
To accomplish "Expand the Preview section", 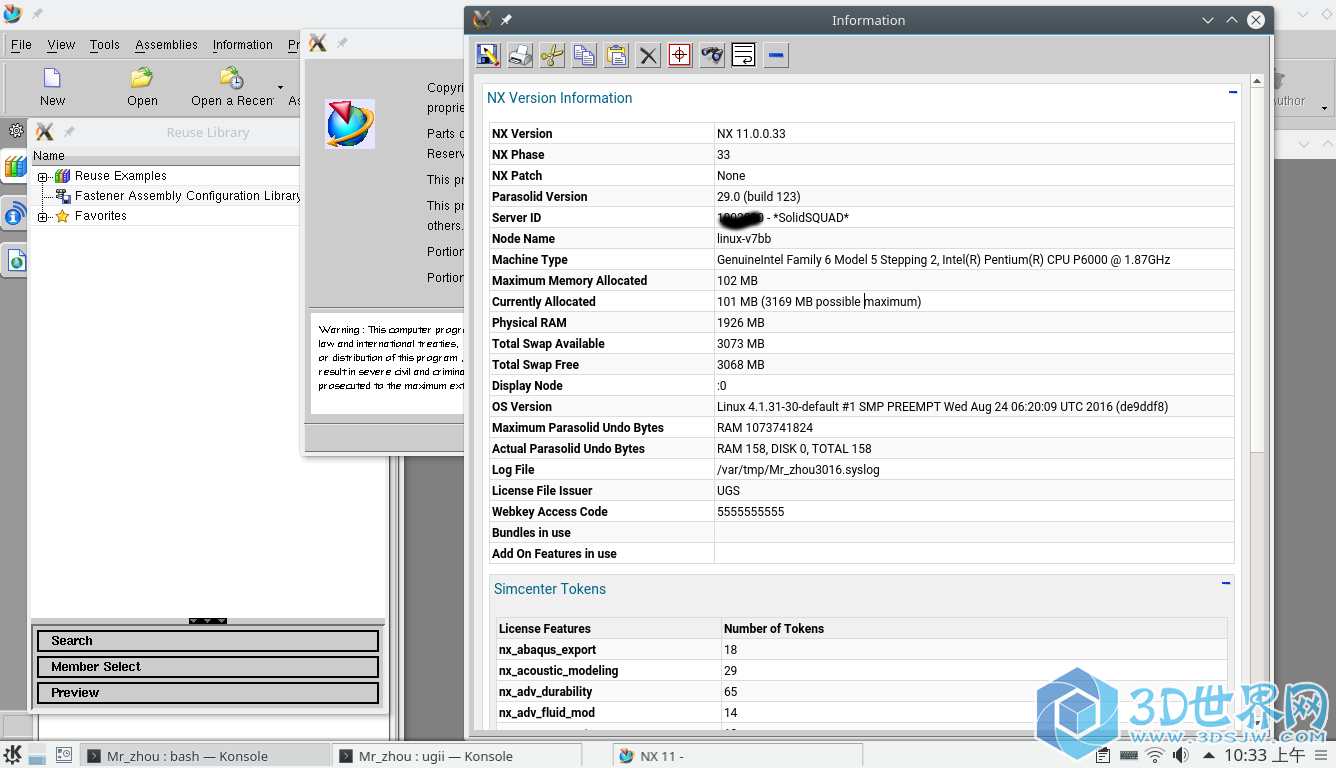I will click(x=208, y=693).
